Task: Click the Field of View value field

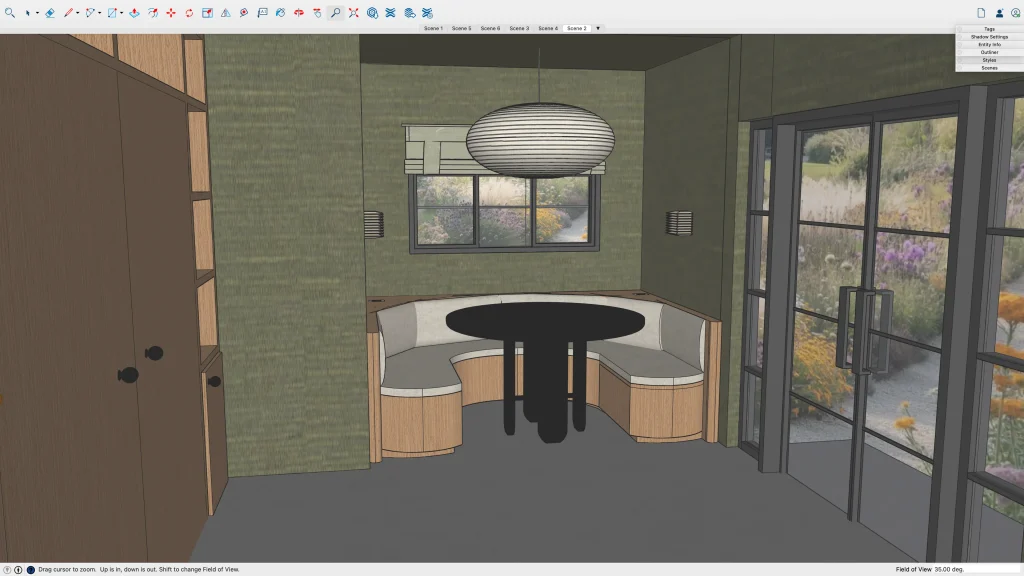Action: click(x=944, y=569)
